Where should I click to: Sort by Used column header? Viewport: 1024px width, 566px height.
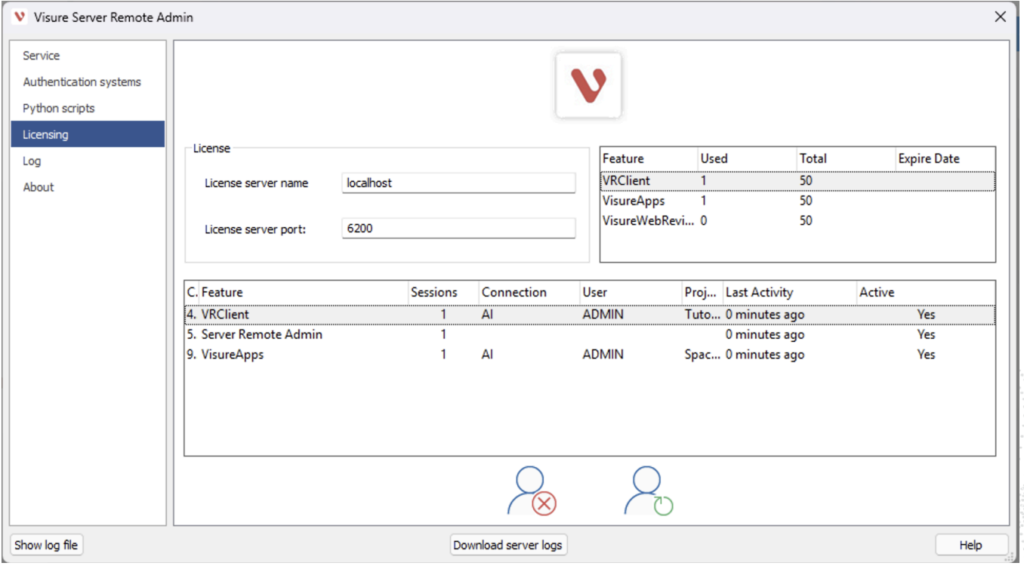747,159
